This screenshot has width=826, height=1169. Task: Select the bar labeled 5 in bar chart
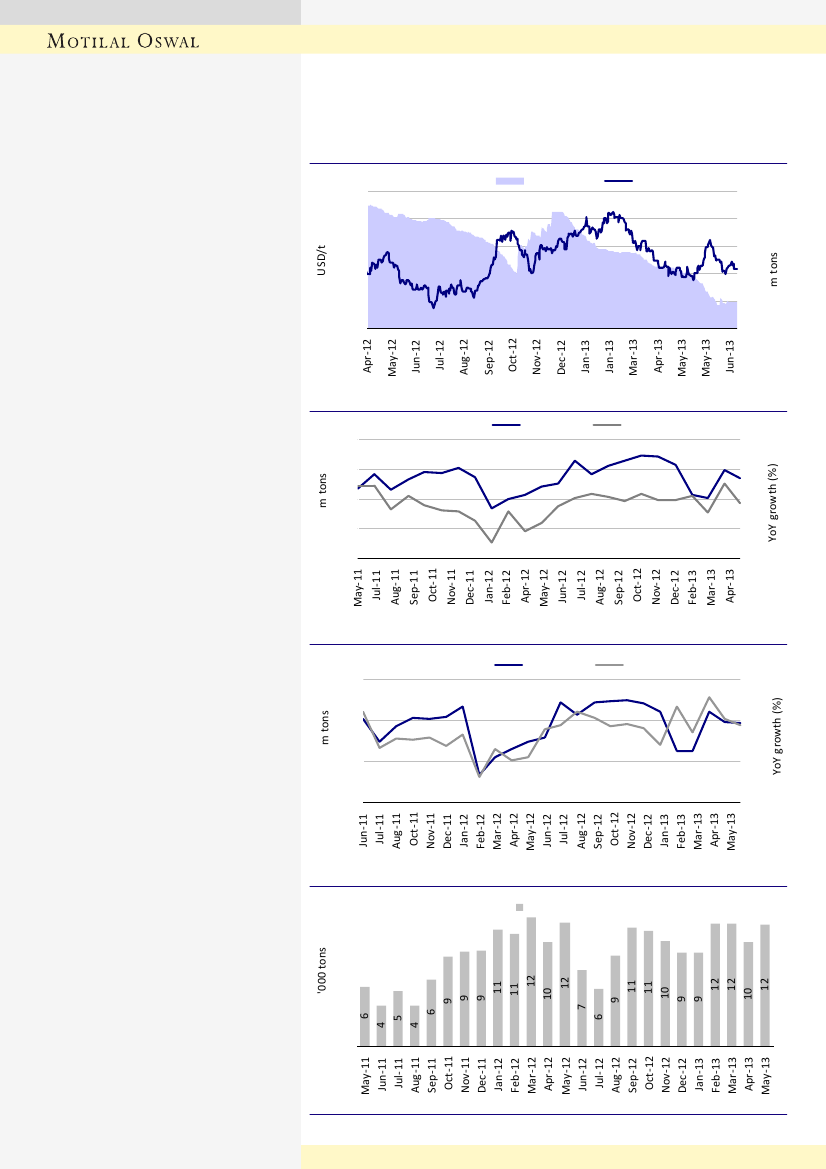tap(398, 1018)
